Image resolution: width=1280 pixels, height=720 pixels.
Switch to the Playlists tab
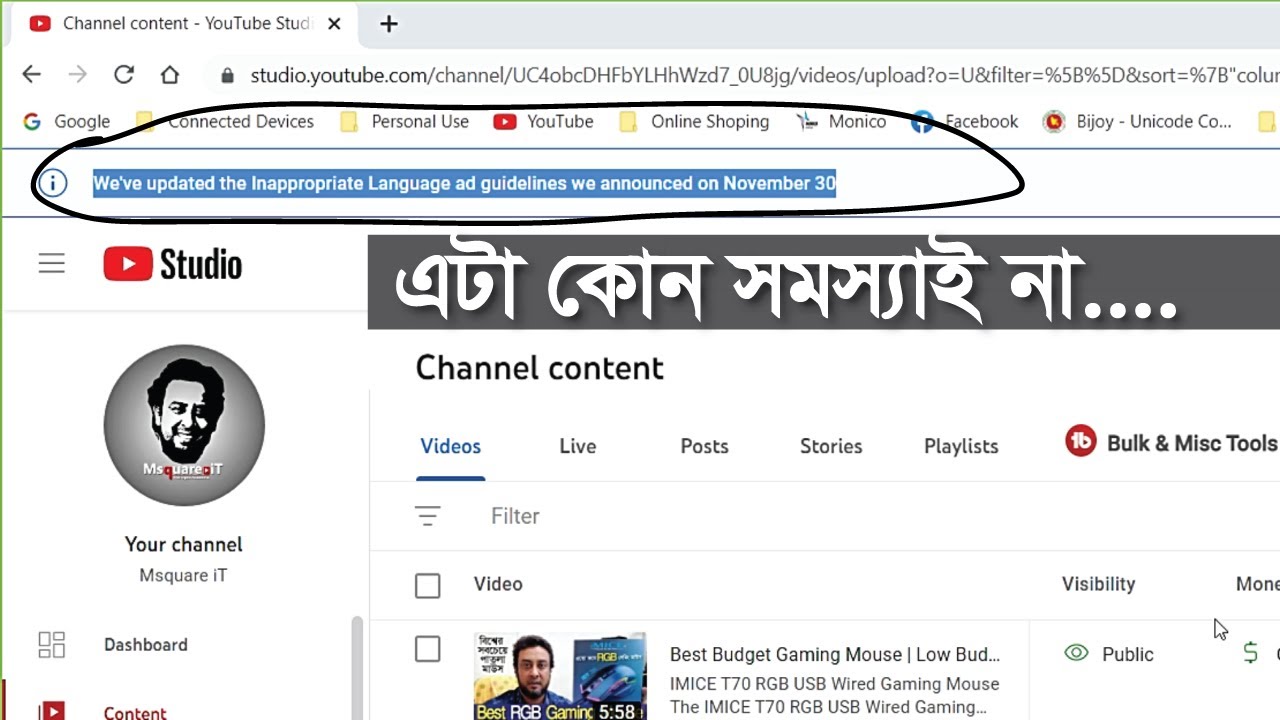coord(961,446)
